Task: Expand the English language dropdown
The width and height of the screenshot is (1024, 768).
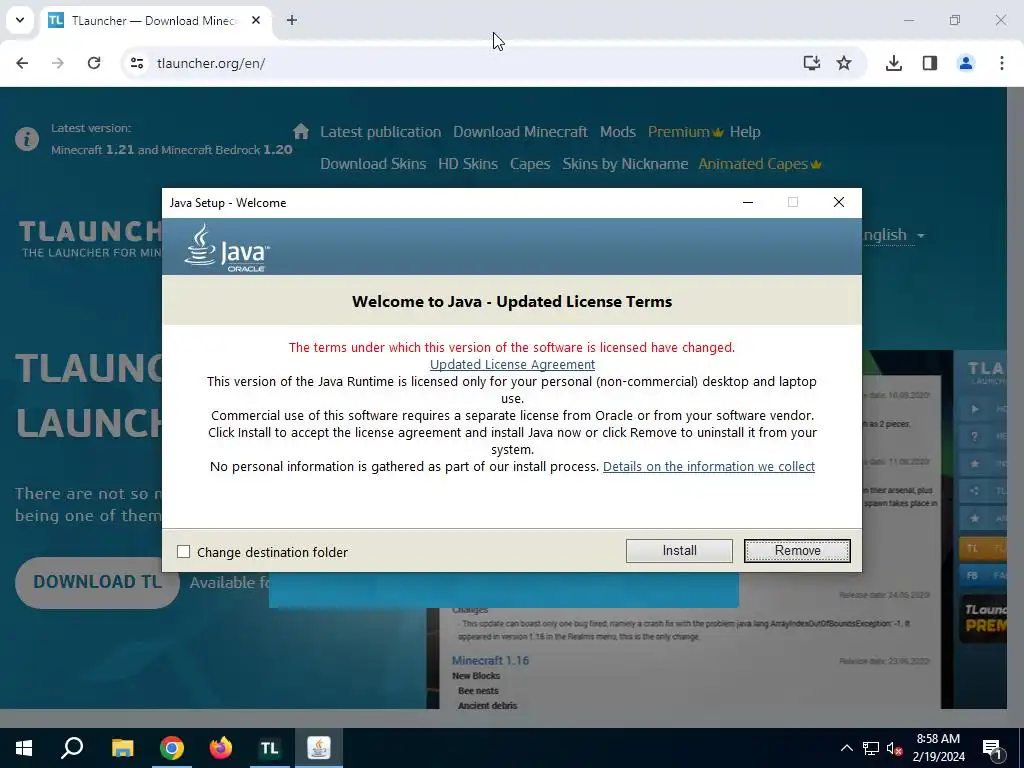Action: [x=893, y=235]
